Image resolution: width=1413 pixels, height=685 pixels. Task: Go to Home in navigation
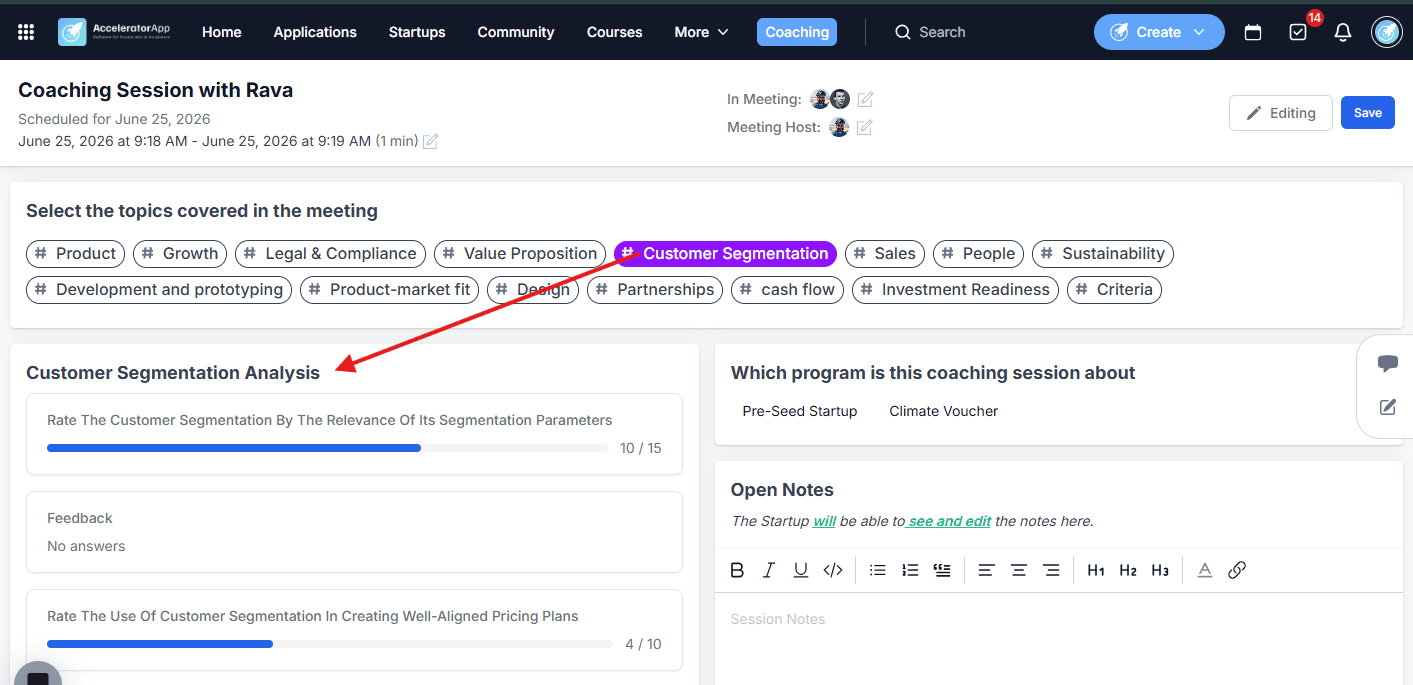222,32
